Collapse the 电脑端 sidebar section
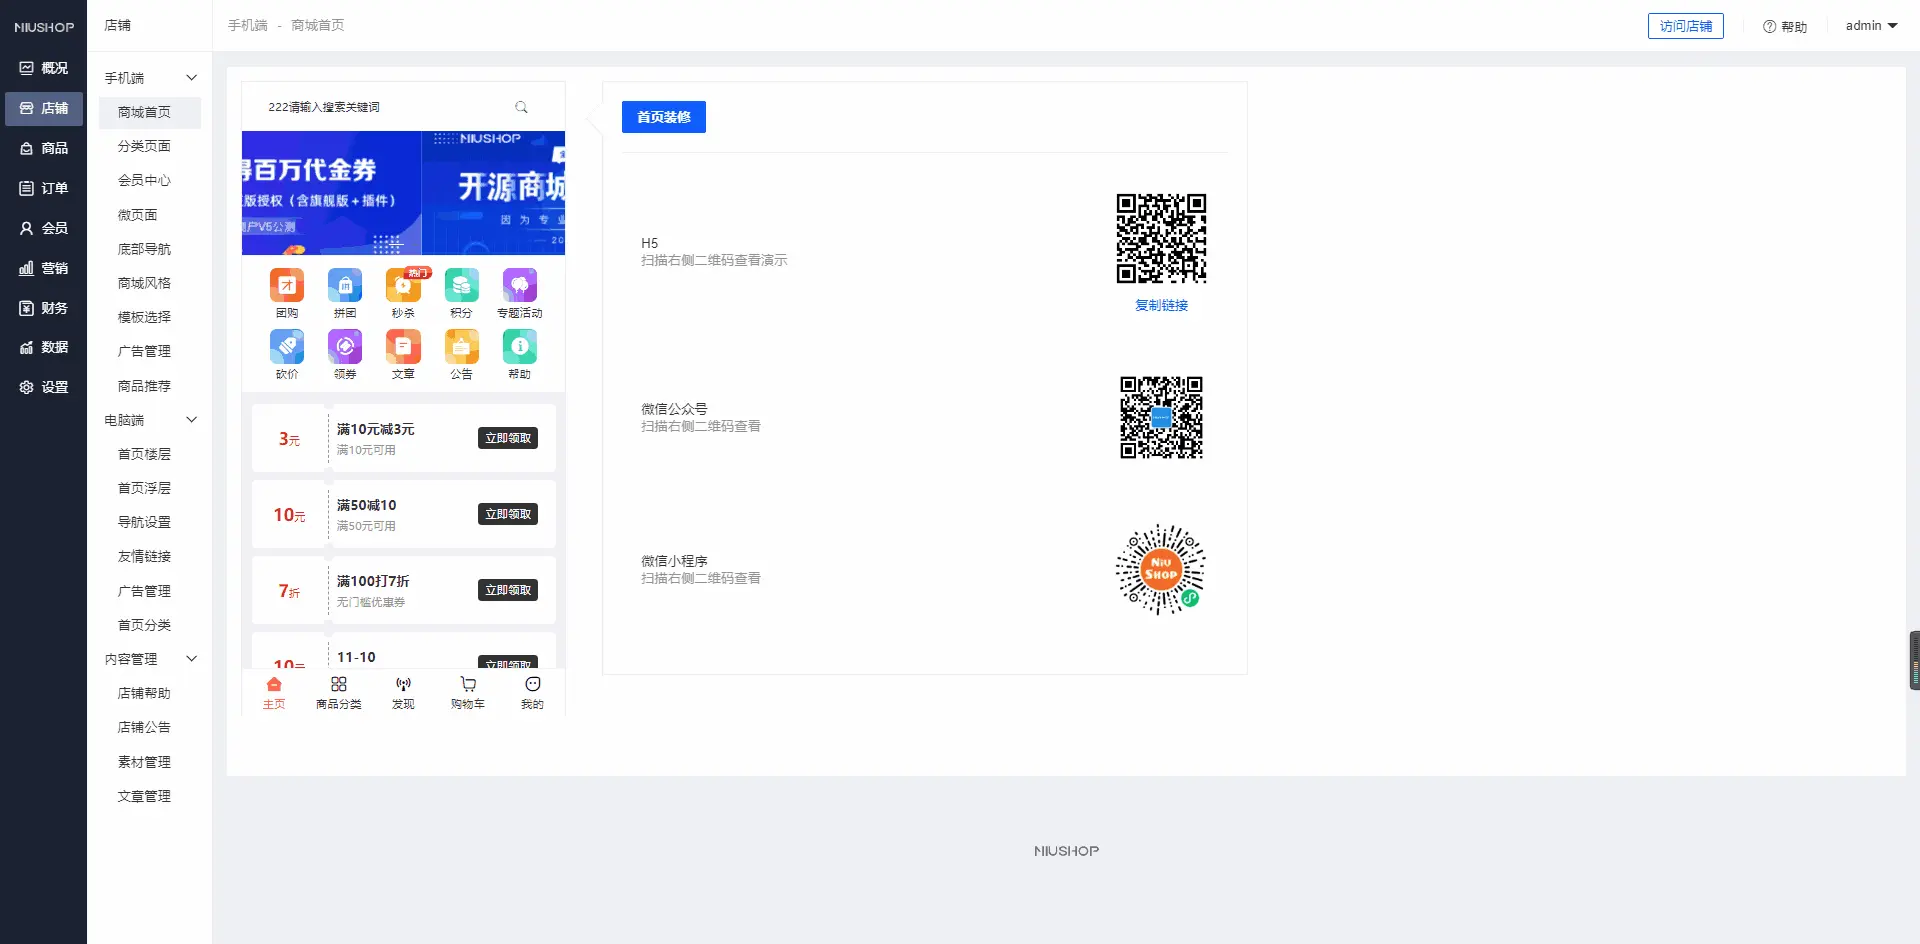This screenshot has height=944, width=1920. pyautogui.click(x=191, y=420)
